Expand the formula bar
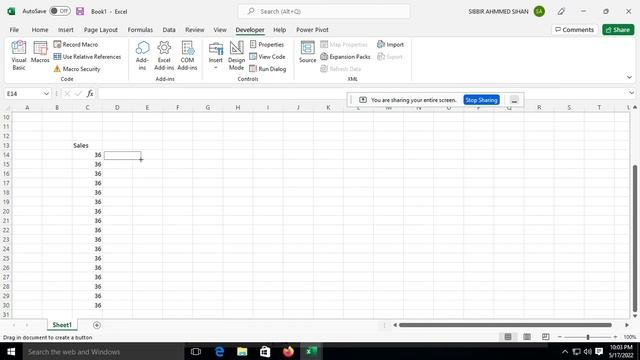Image resolution: width=640 pixels, height=360 pixels. (x=631, y=93)
